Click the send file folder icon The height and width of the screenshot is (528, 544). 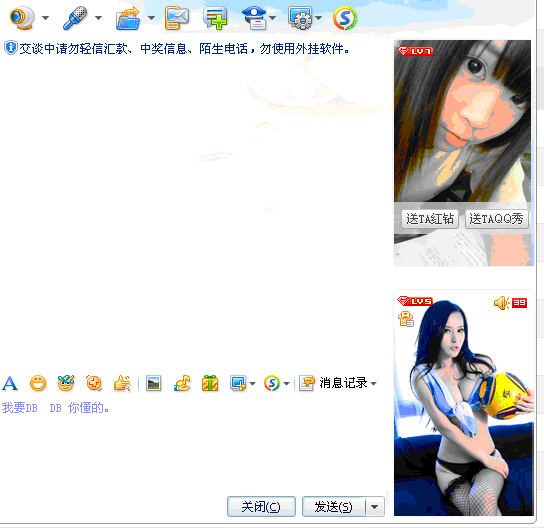128,18
